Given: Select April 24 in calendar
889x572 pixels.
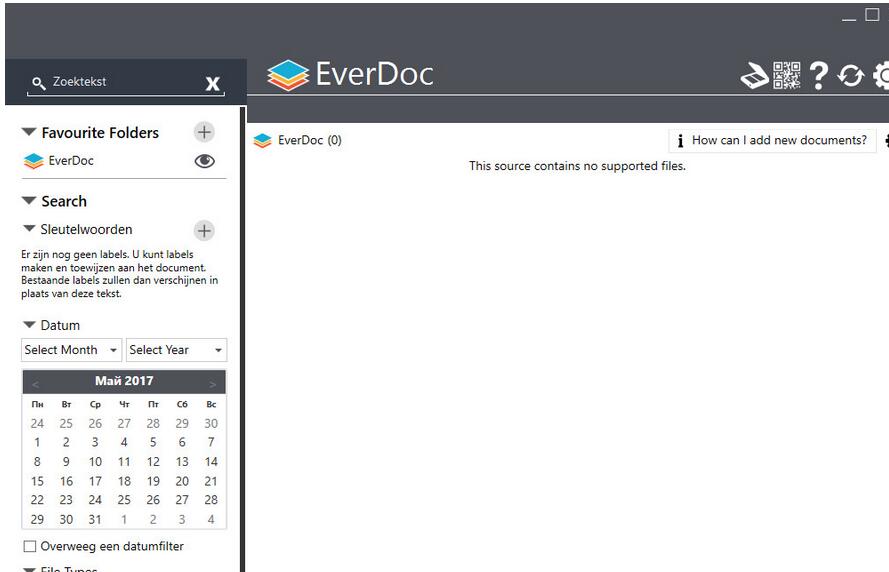Looking at the screenshot, I should (37, 423).
